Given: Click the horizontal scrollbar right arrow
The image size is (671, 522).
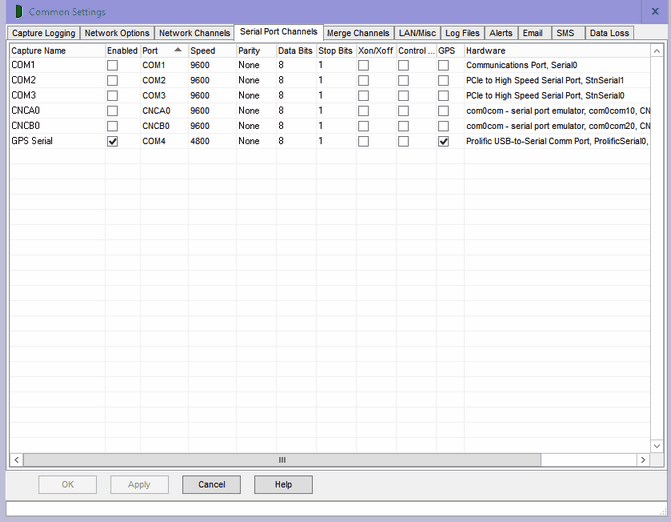Looking at the screenshot, I should [x=643, y=460].
